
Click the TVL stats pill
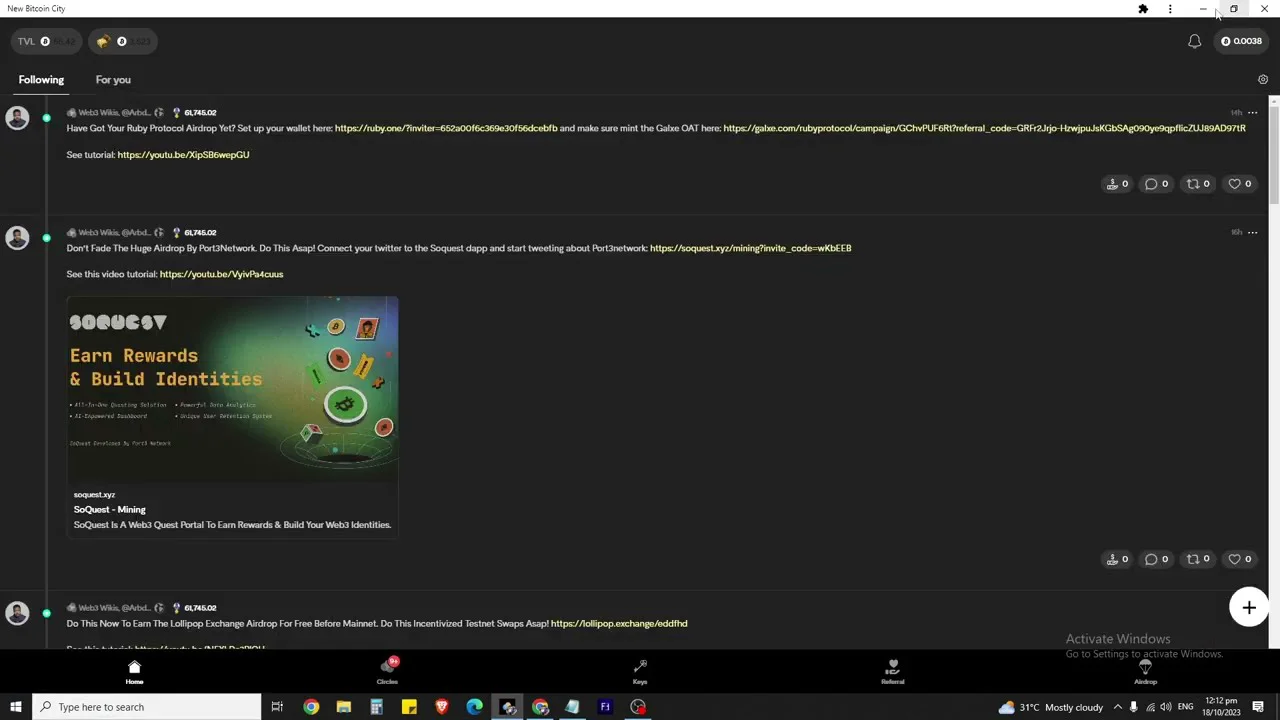46,41
